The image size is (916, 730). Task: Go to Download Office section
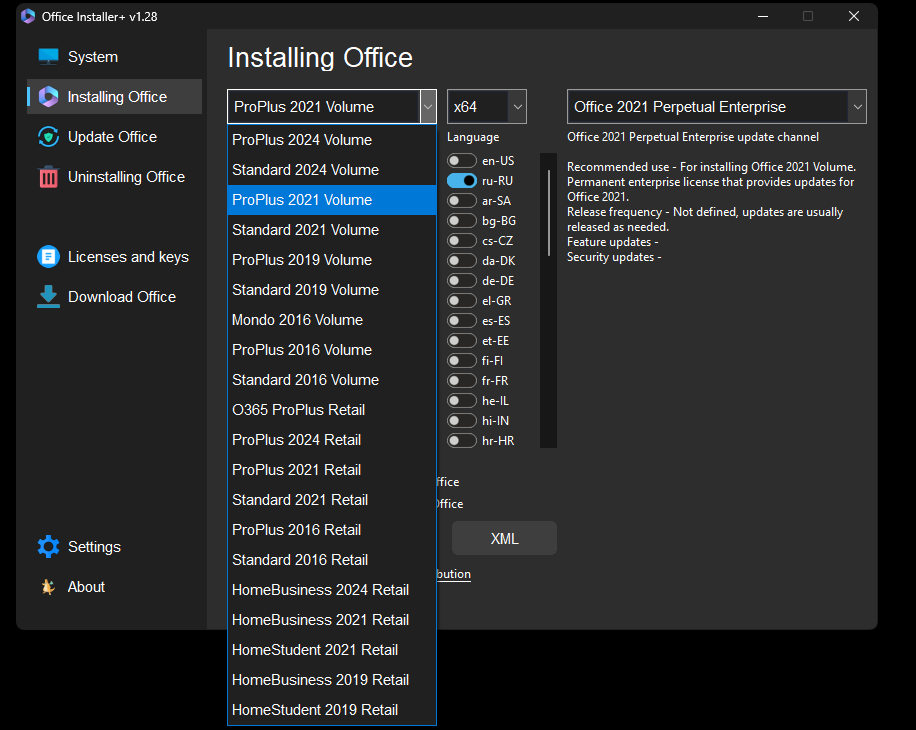pos(114,297)
